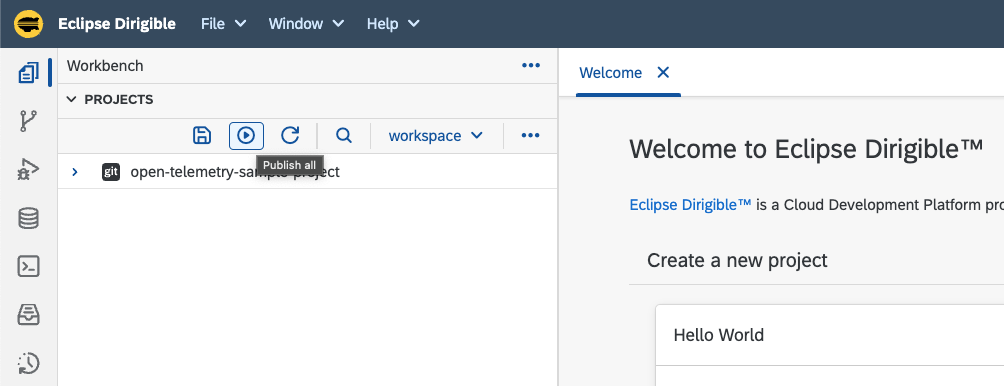1004x386 pixels.
Task: Refresh the projects list
Action: tap(290, 136)
